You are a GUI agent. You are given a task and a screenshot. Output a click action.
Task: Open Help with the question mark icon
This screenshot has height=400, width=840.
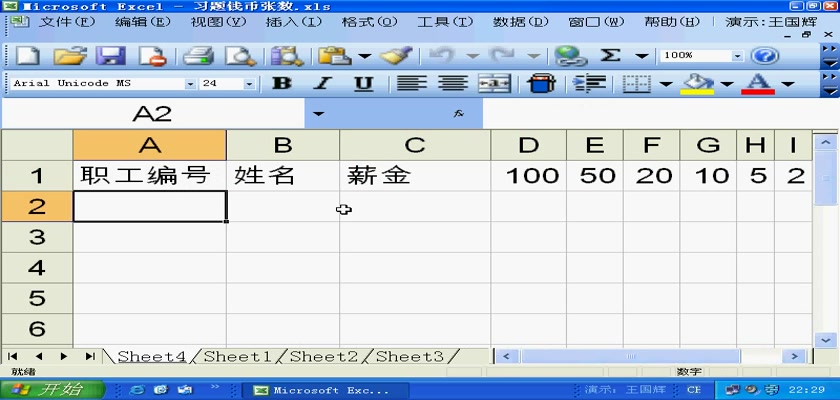pos(765,56)
